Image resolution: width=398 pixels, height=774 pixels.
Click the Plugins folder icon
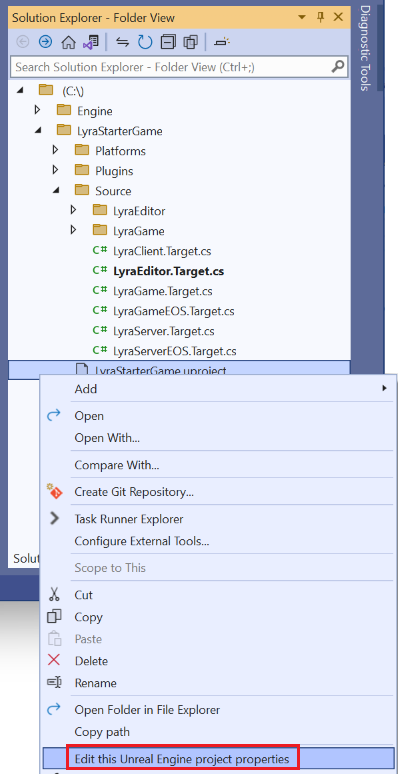82,170
